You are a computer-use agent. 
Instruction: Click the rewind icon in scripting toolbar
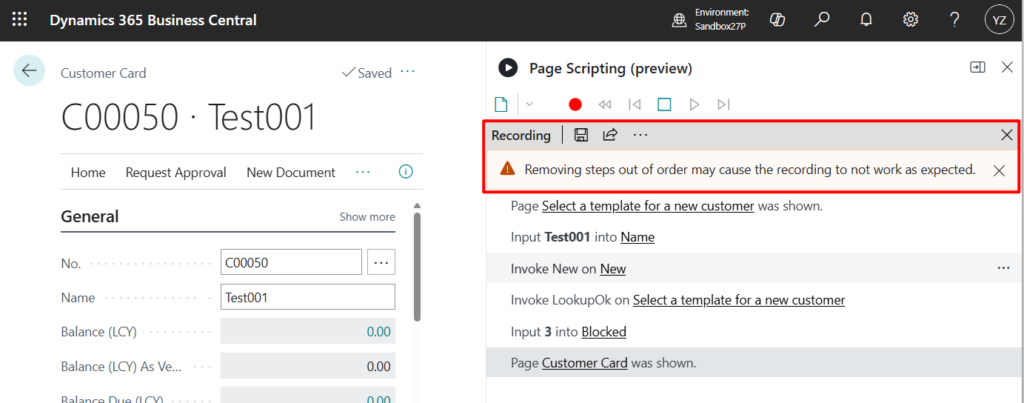(x=604, y=104)
